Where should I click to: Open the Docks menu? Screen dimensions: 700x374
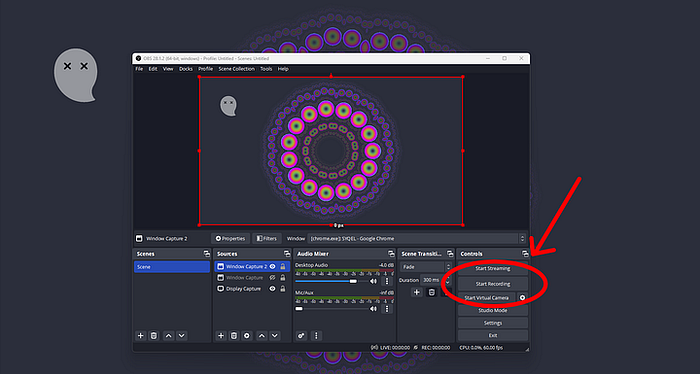pos(186,69)
